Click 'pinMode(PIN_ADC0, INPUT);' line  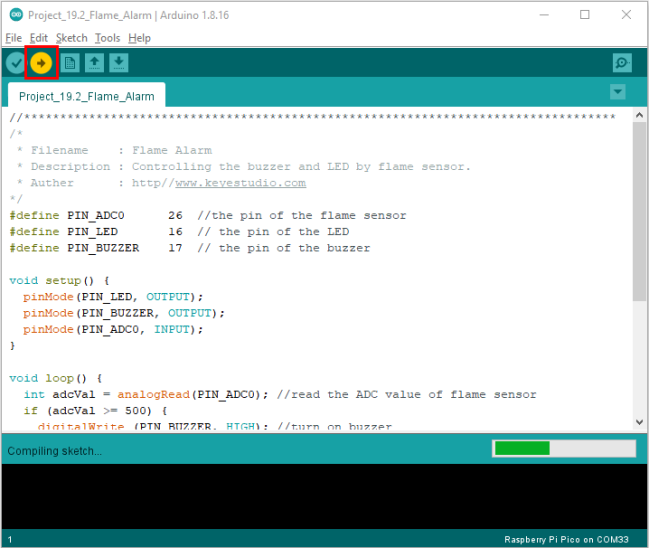tap(113, 329)
